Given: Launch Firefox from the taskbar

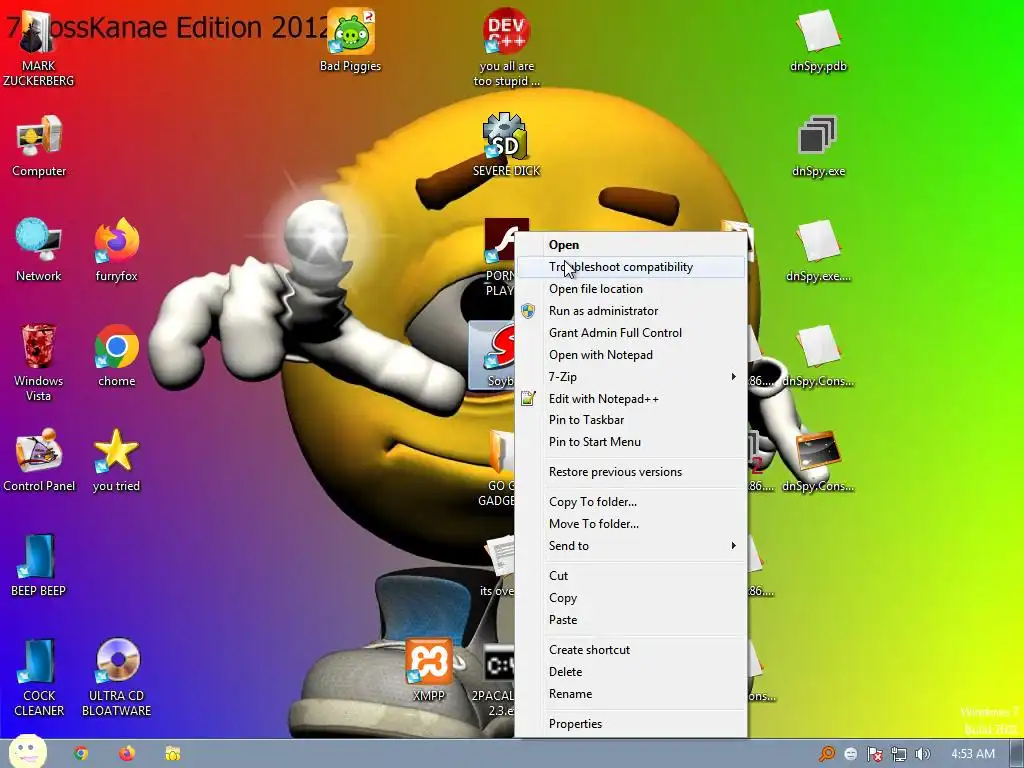Looking at the screenshot, I should click(x=127, y=754).
